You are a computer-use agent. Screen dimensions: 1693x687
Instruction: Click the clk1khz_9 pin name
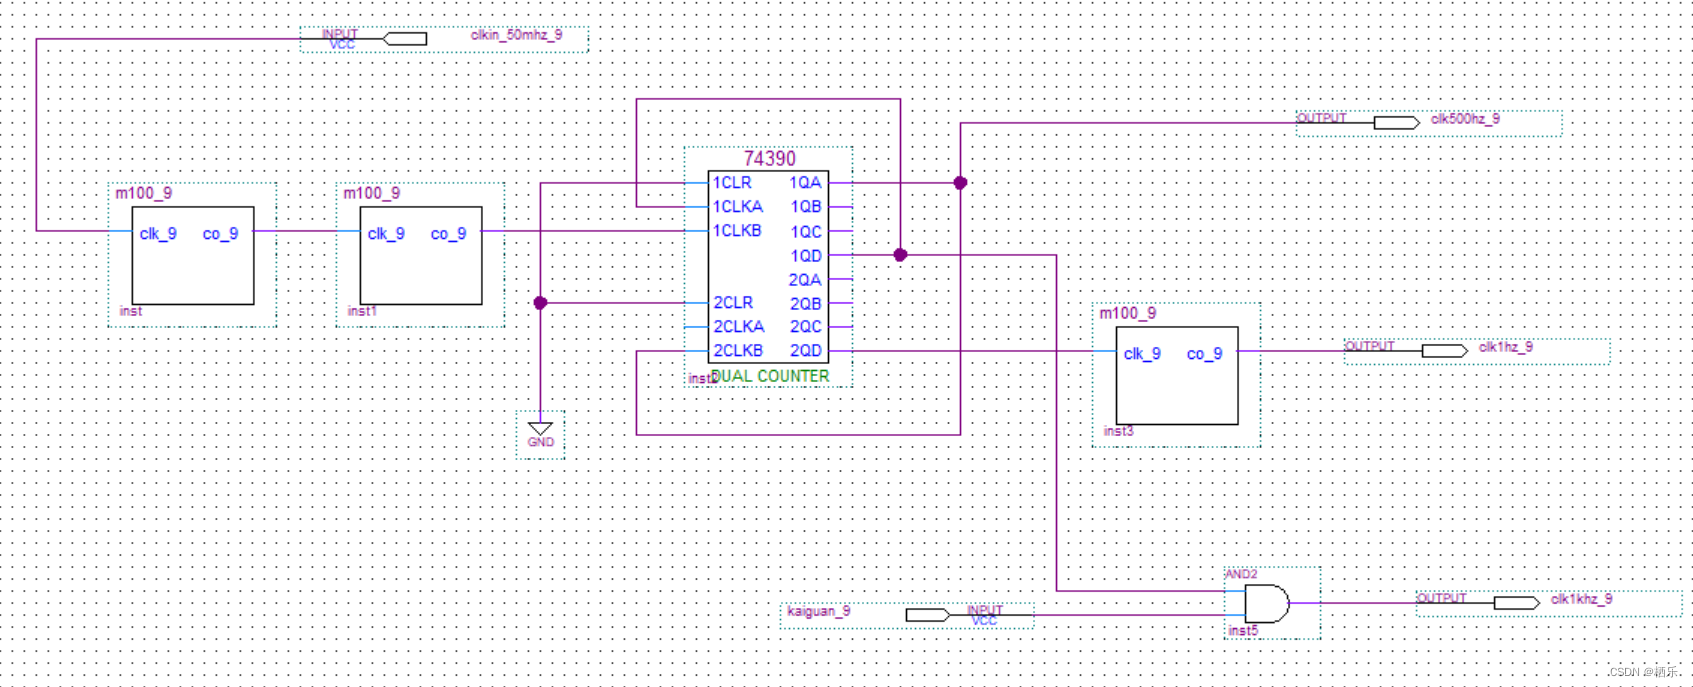pyautogui.click(x=1581, y=599)
